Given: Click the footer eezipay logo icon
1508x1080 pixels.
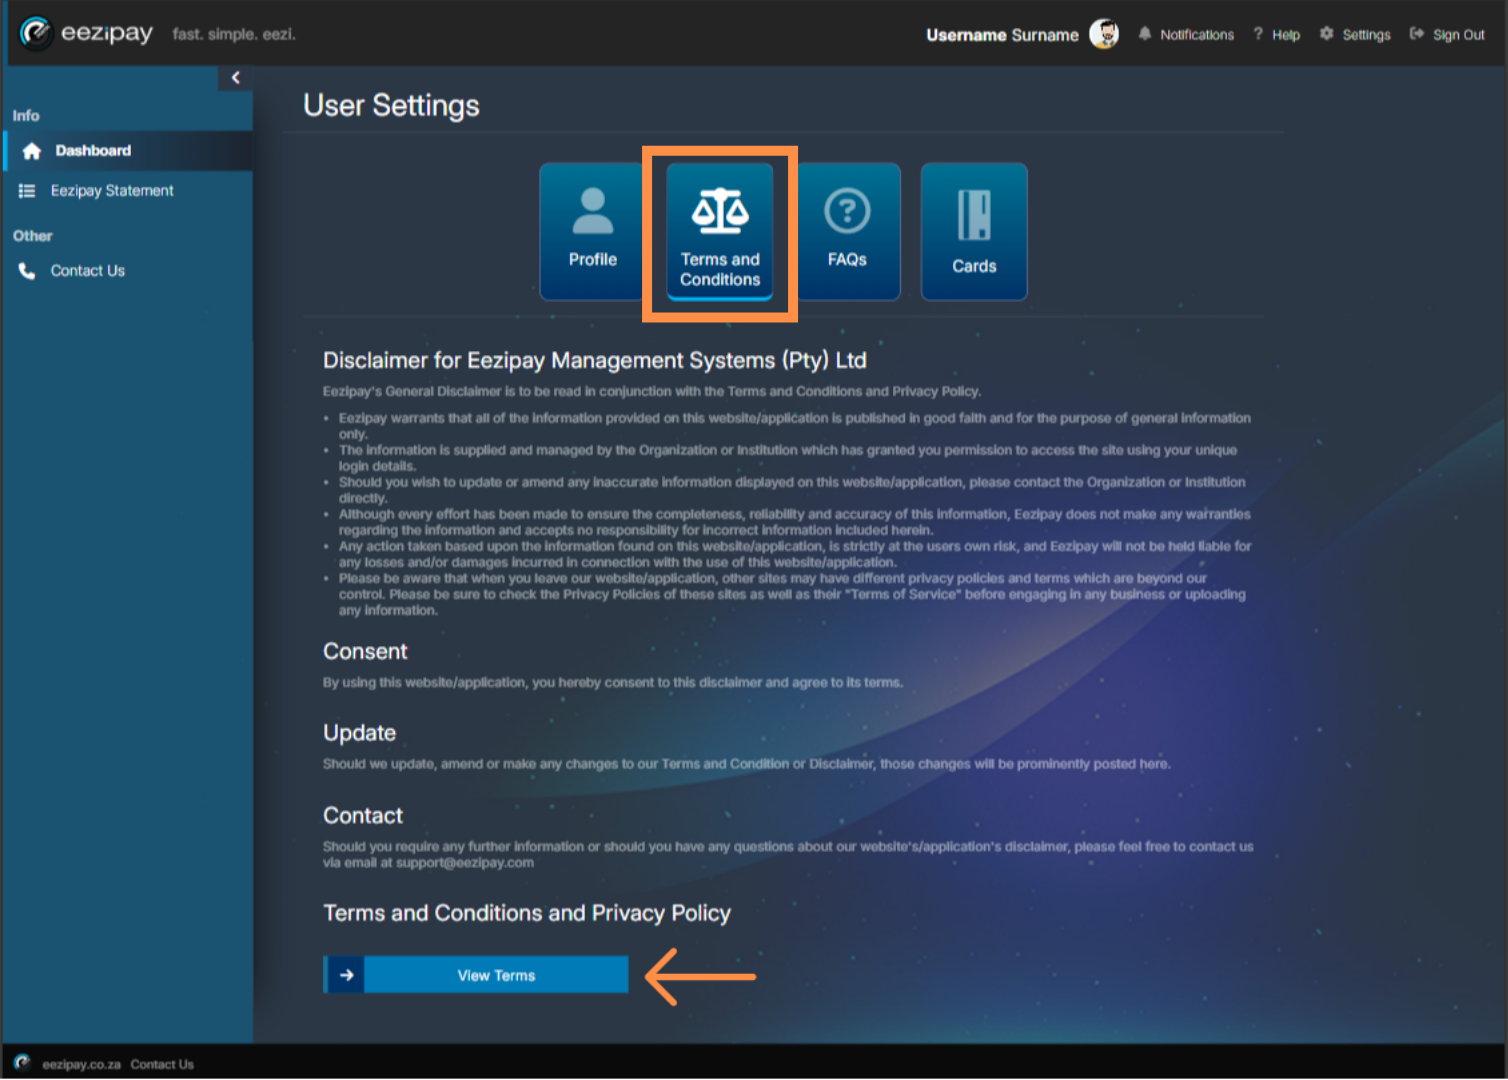Looking at the screenshot, I should click(22, 1063).
